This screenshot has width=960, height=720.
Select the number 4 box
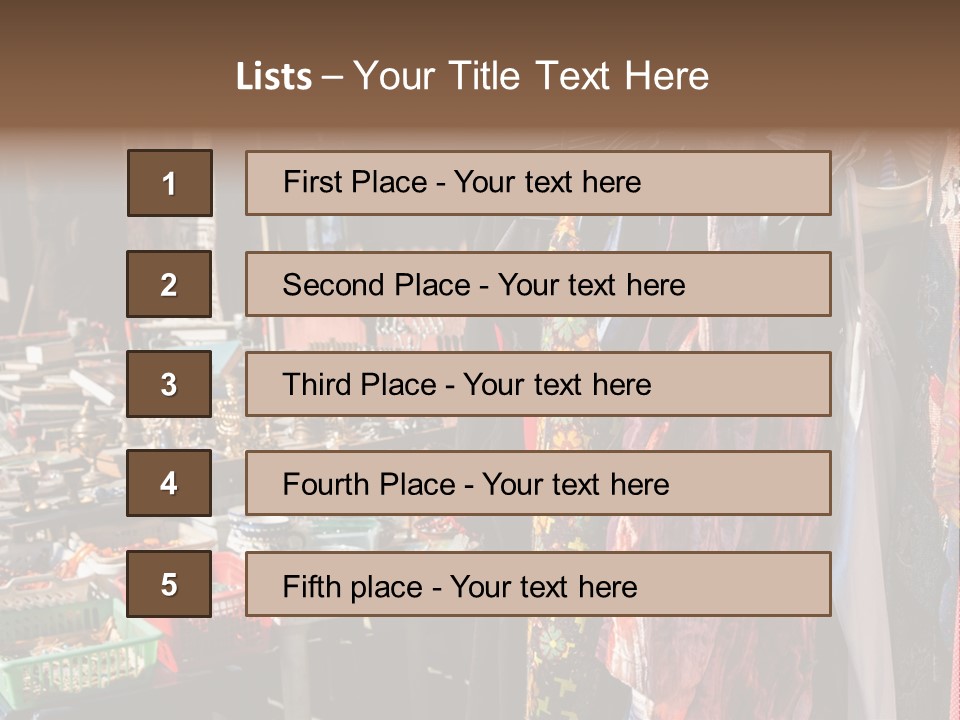click(169, 483)
